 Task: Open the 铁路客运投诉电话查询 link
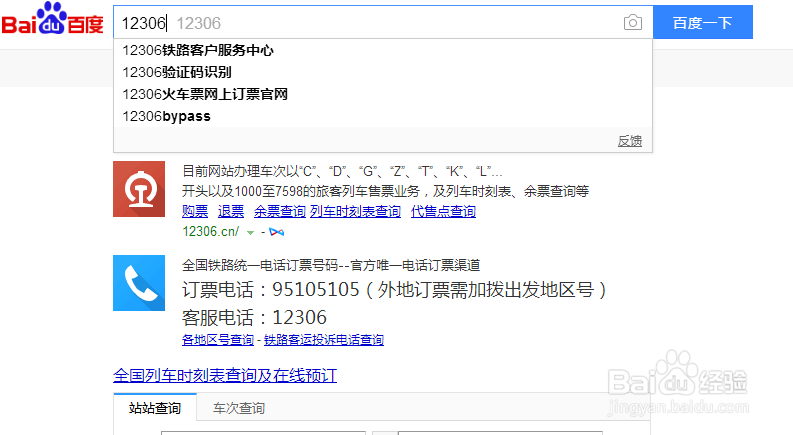point(324,340)
